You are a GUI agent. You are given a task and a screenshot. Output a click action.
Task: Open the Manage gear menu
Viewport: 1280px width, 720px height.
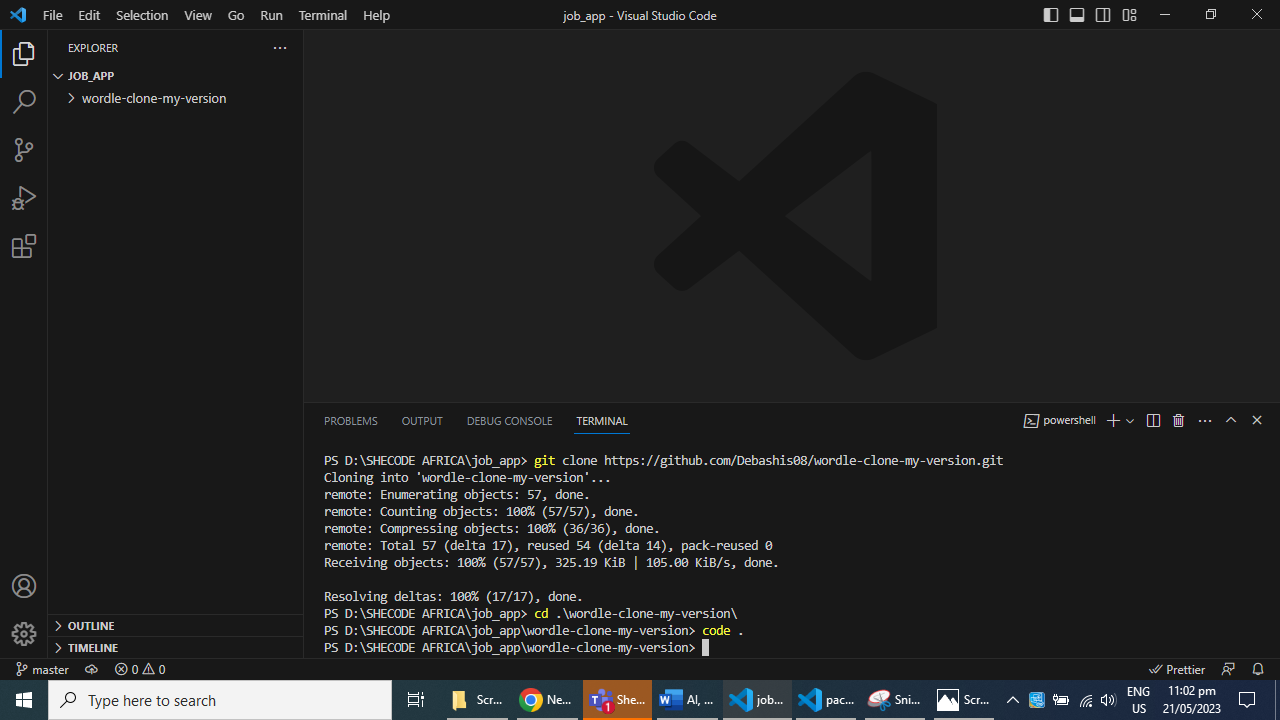pos(24,634)
